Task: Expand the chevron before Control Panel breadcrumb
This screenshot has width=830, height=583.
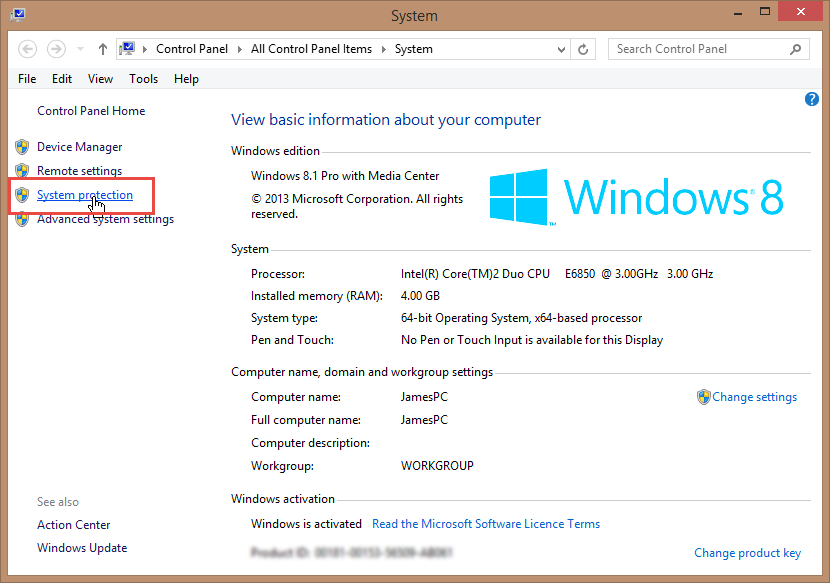Action: click(145, 49)
